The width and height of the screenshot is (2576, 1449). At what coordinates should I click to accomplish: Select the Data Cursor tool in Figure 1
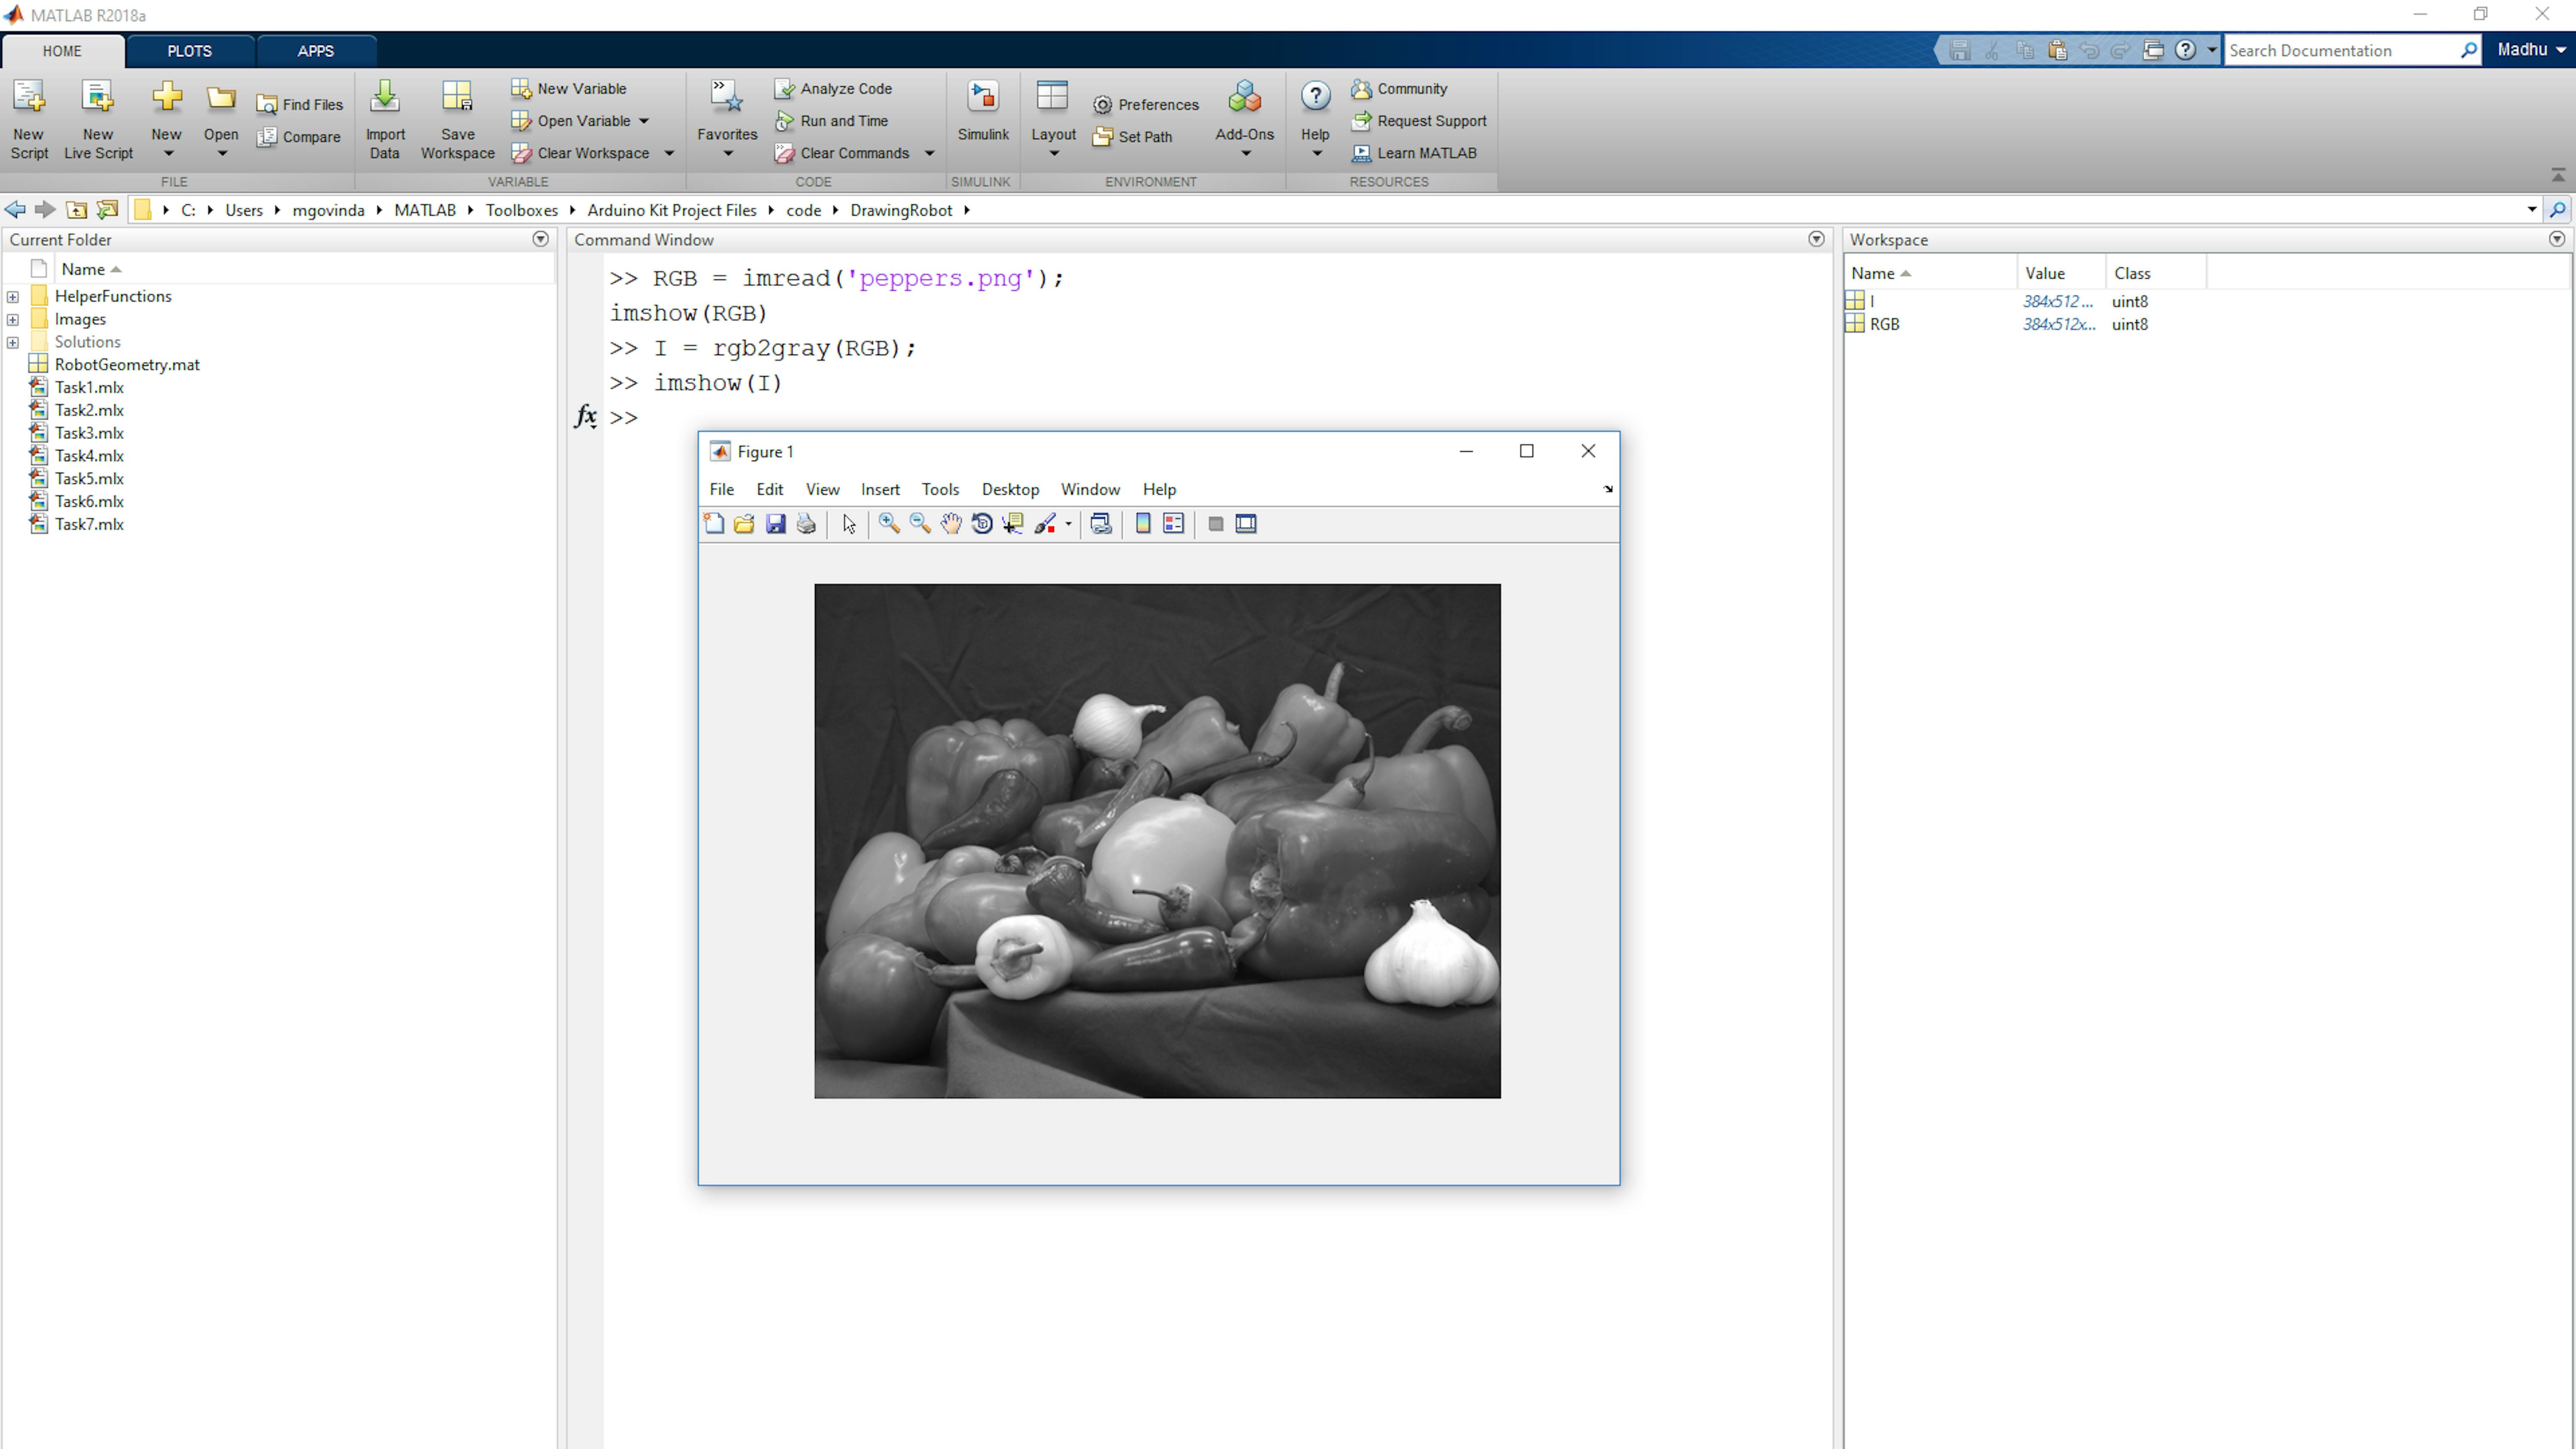[1013, 524]
